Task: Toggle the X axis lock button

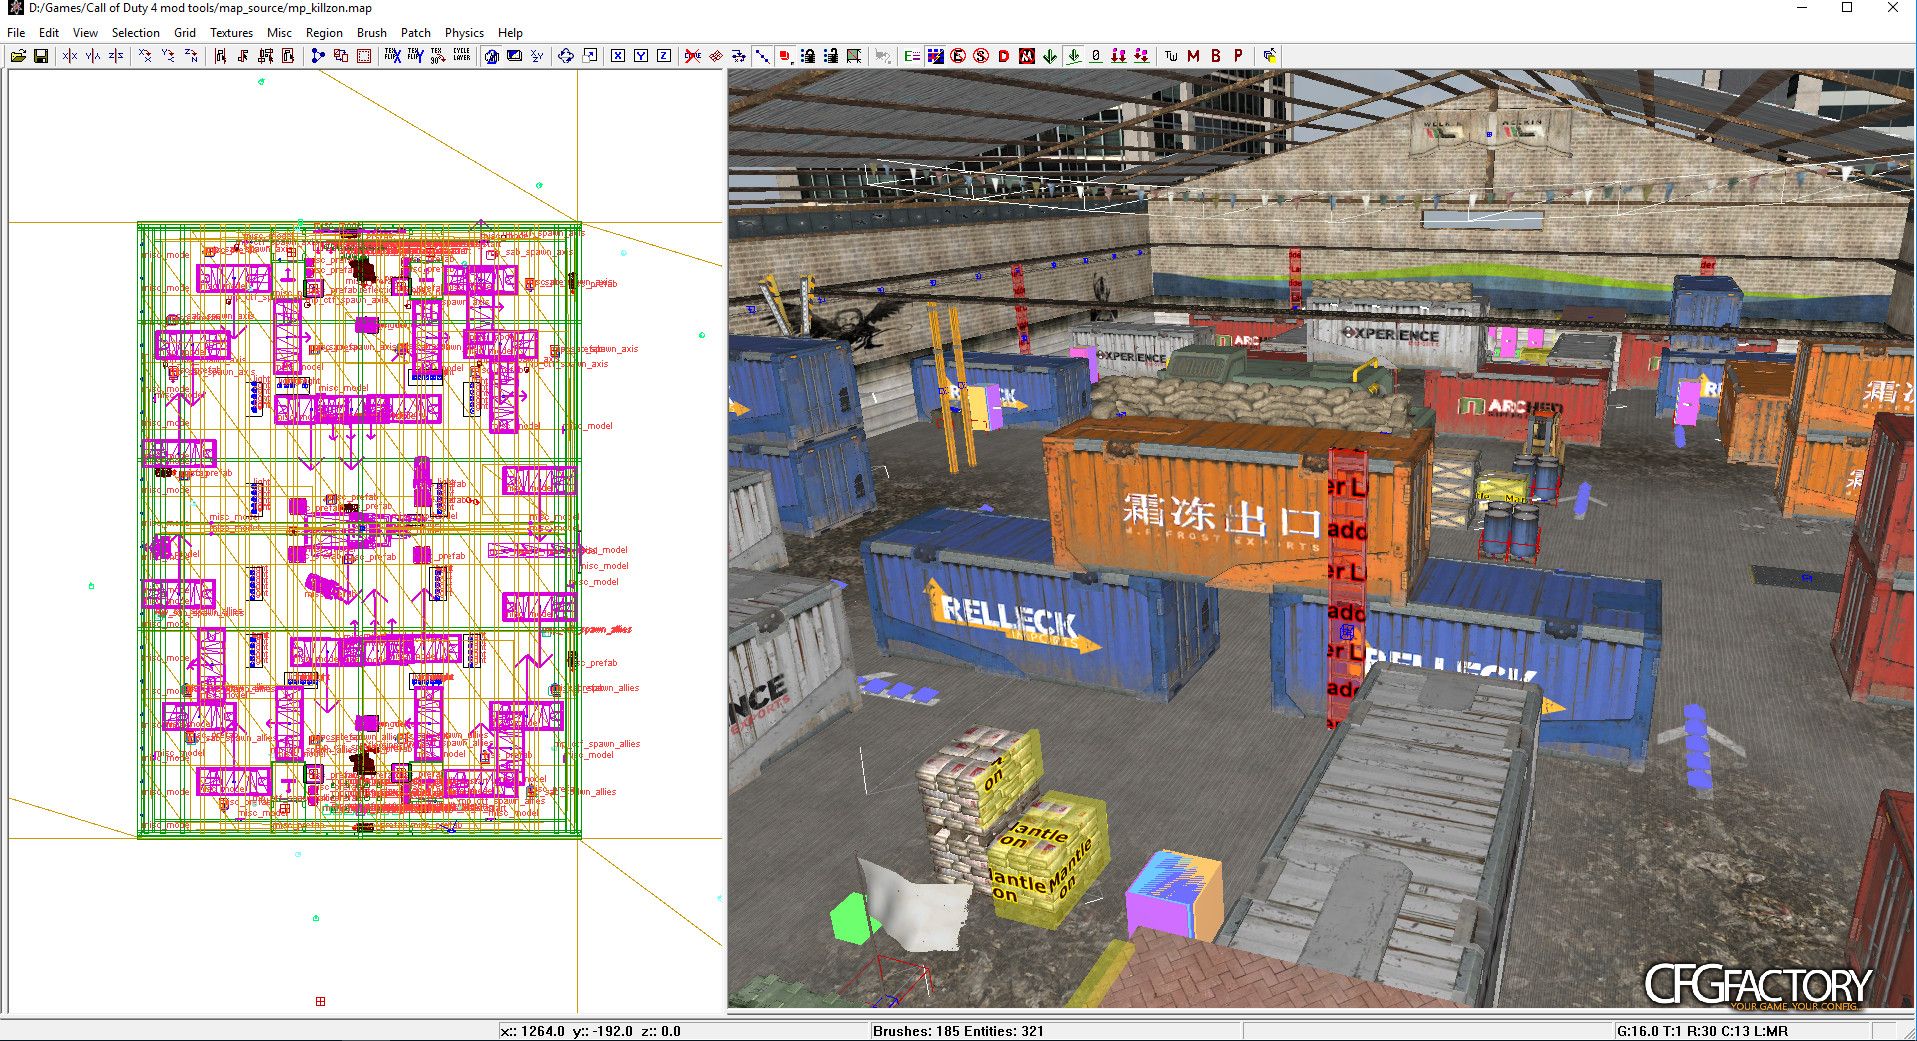Action: pos(618,56)
